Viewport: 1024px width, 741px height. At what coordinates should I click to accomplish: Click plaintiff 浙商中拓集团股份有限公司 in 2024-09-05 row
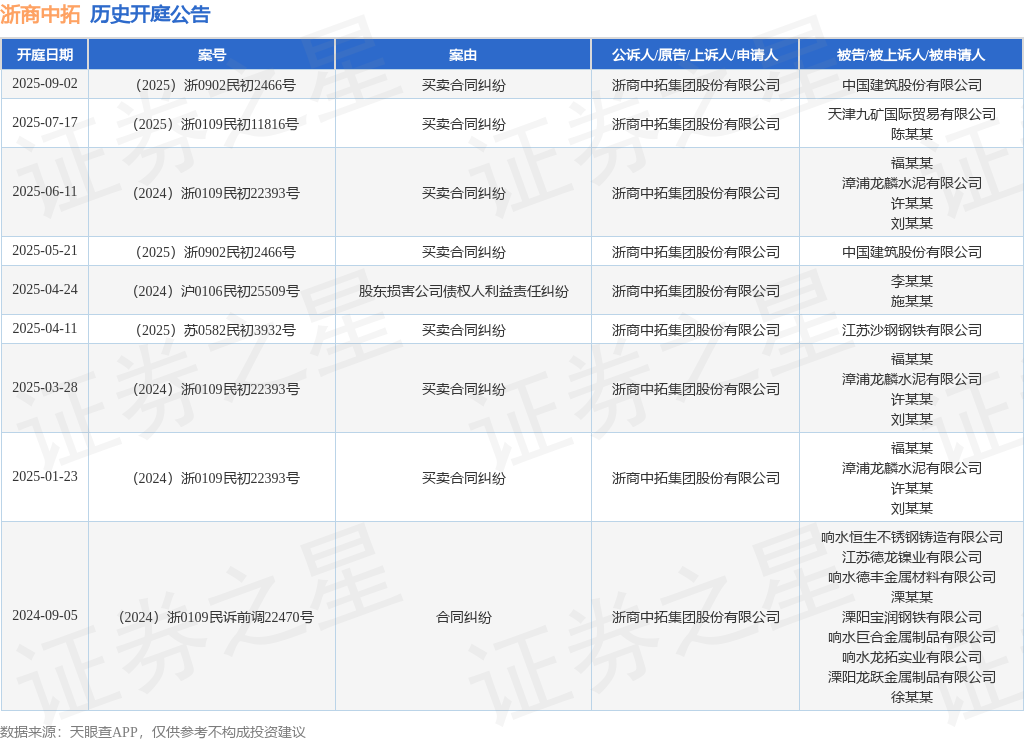(695, 617)
